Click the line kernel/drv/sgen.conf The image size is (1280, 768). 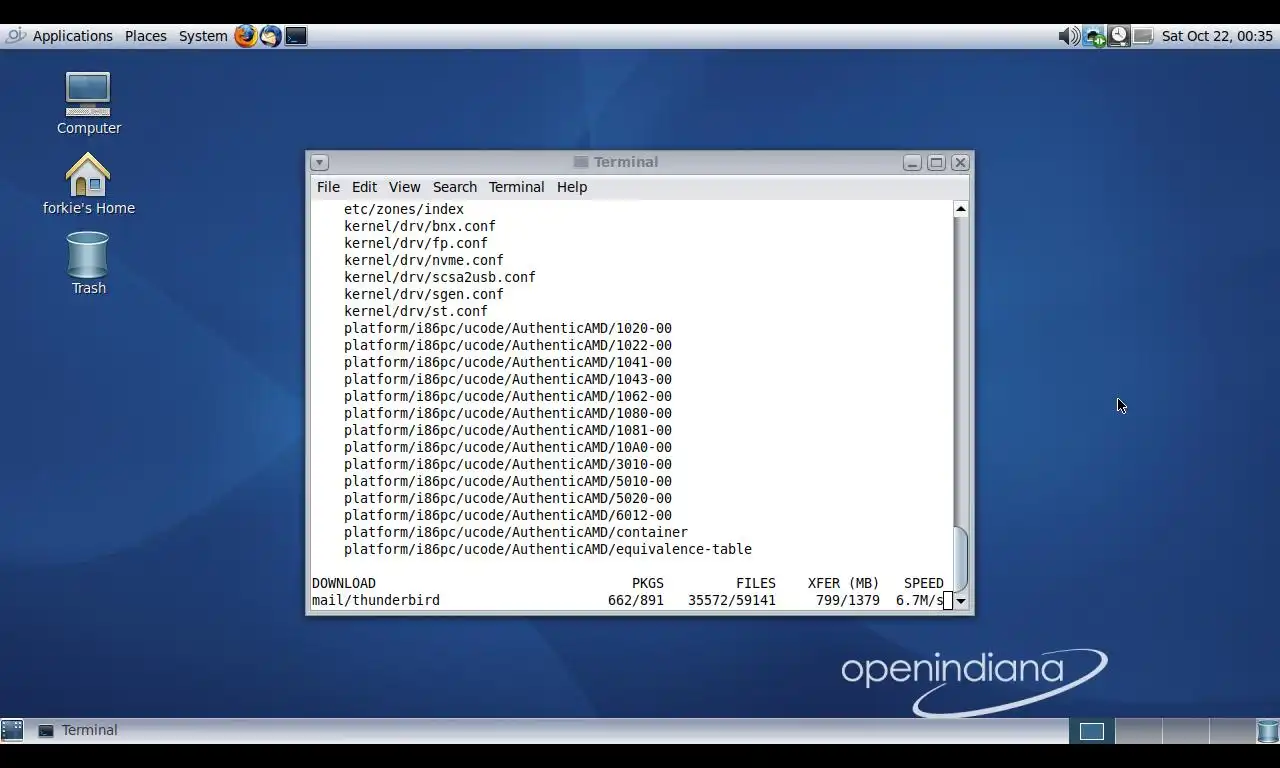point(424,294)
